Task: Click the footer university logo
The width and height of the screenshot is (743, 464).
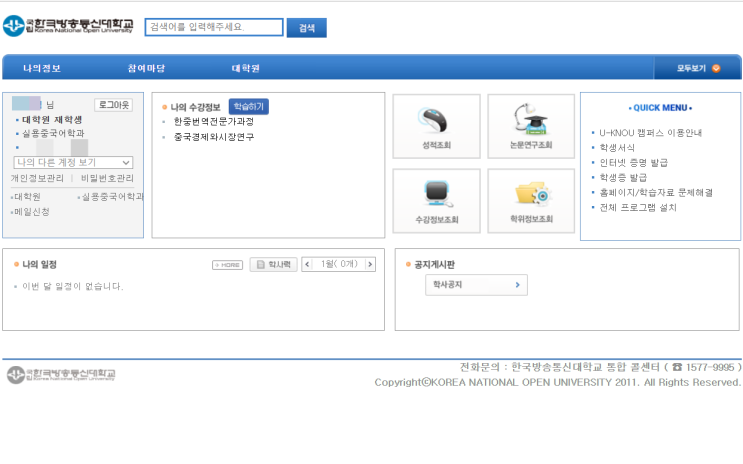Action: click(x=61, y=374)
